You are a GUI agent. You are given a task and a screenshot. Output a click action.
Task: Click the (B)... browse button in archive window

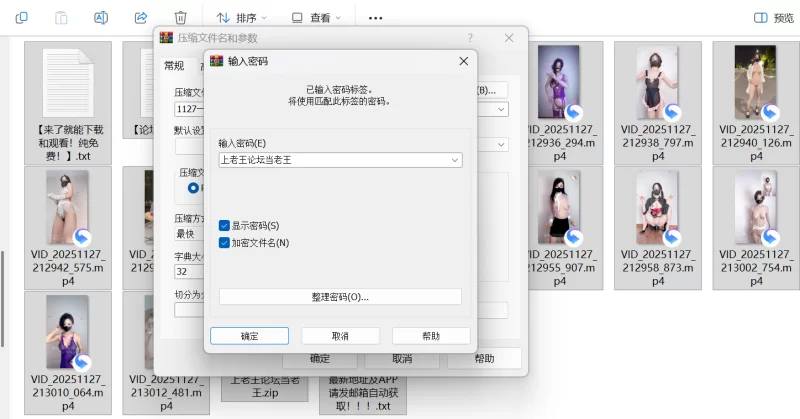[x=493, y=90]
